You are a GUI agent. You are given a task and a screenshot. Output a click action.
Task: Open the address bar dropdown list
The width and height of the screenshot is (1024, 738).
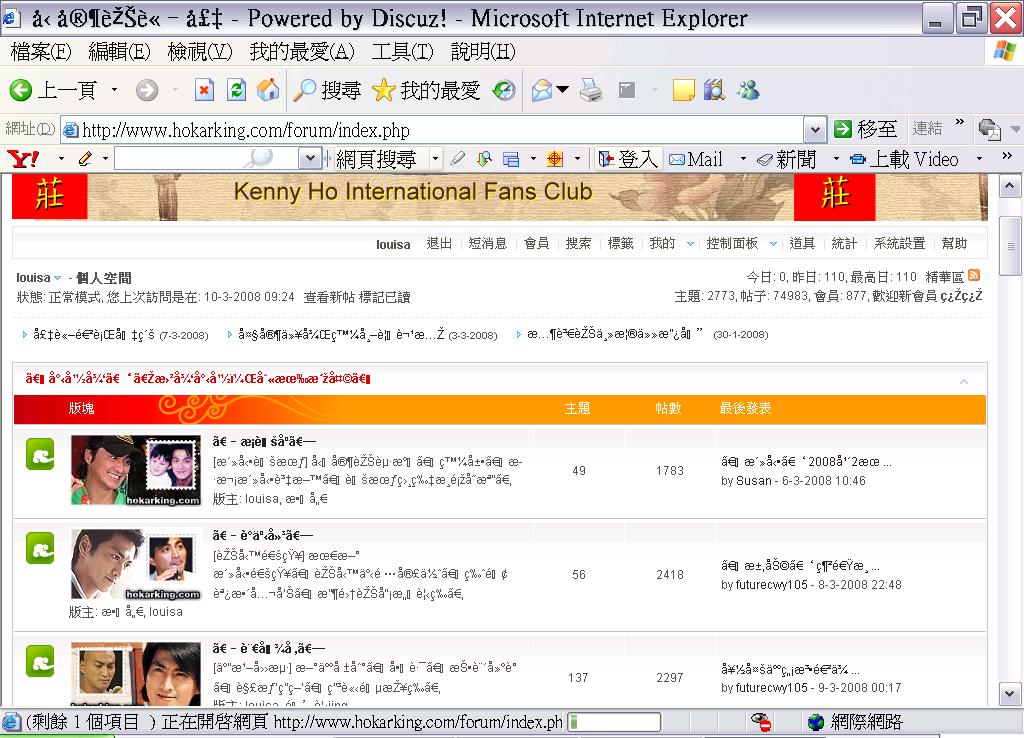tap(814, 130)
